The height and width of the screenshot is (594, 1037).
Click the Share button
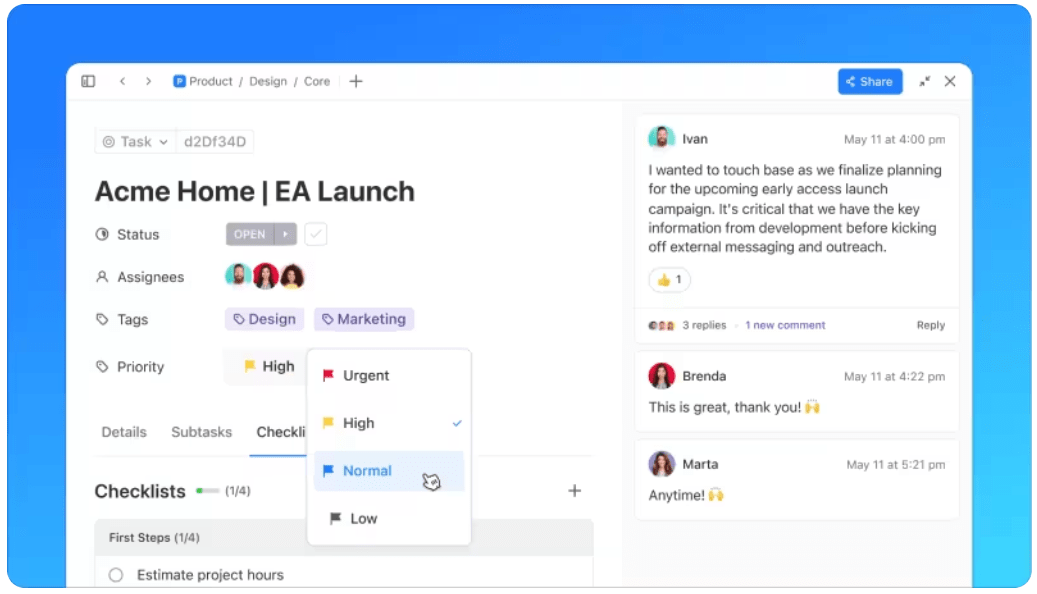870,81
